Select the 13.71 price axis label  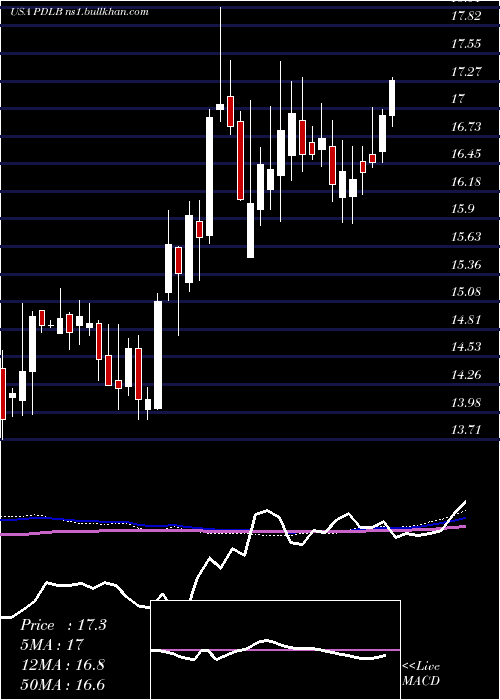point(467,430)
